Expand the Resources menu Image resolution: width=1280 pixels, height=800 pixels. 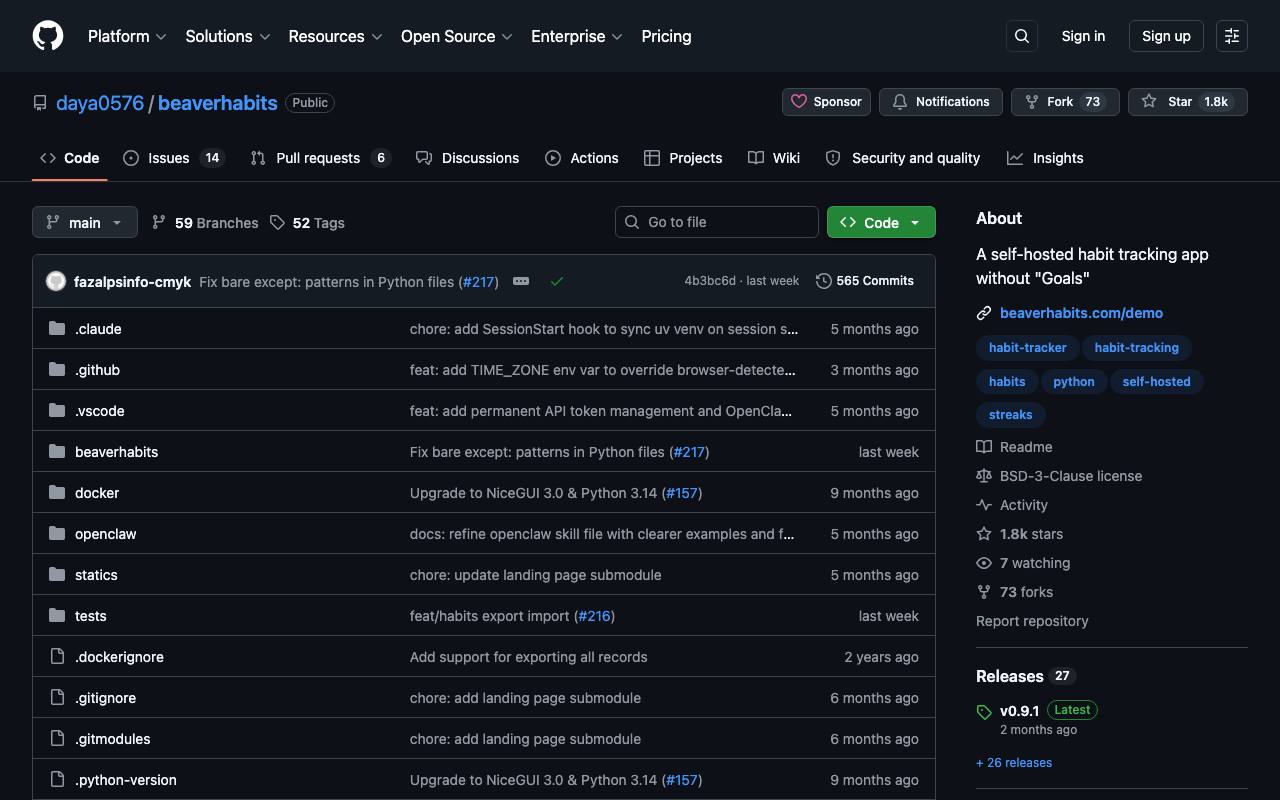[x=335, y=36]
